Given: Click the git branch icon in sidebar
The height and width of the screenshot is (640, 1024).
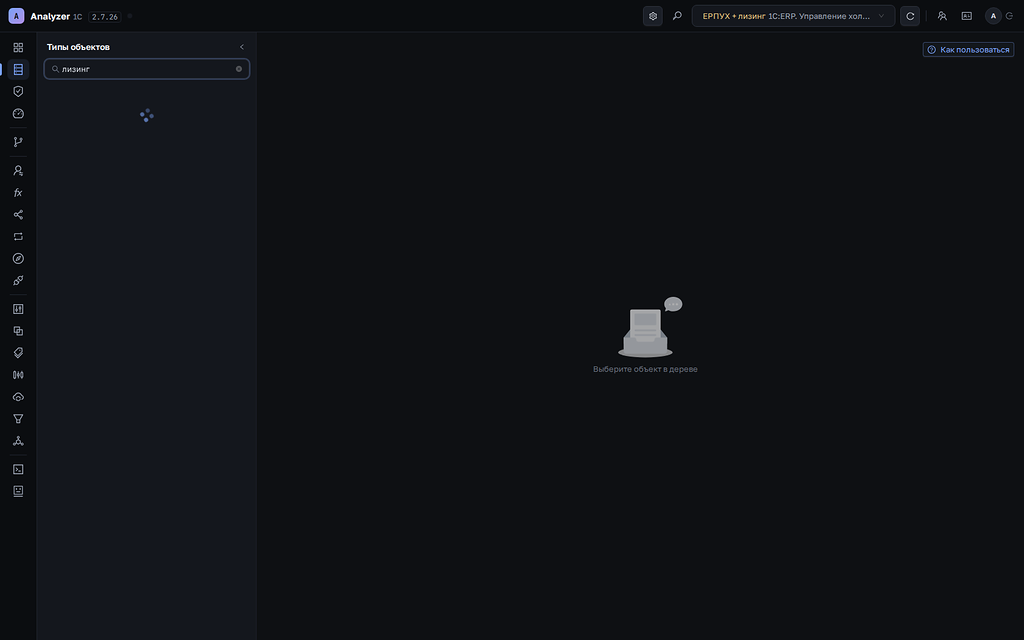Looking at the screenshot, I should [x=18, y=142].
